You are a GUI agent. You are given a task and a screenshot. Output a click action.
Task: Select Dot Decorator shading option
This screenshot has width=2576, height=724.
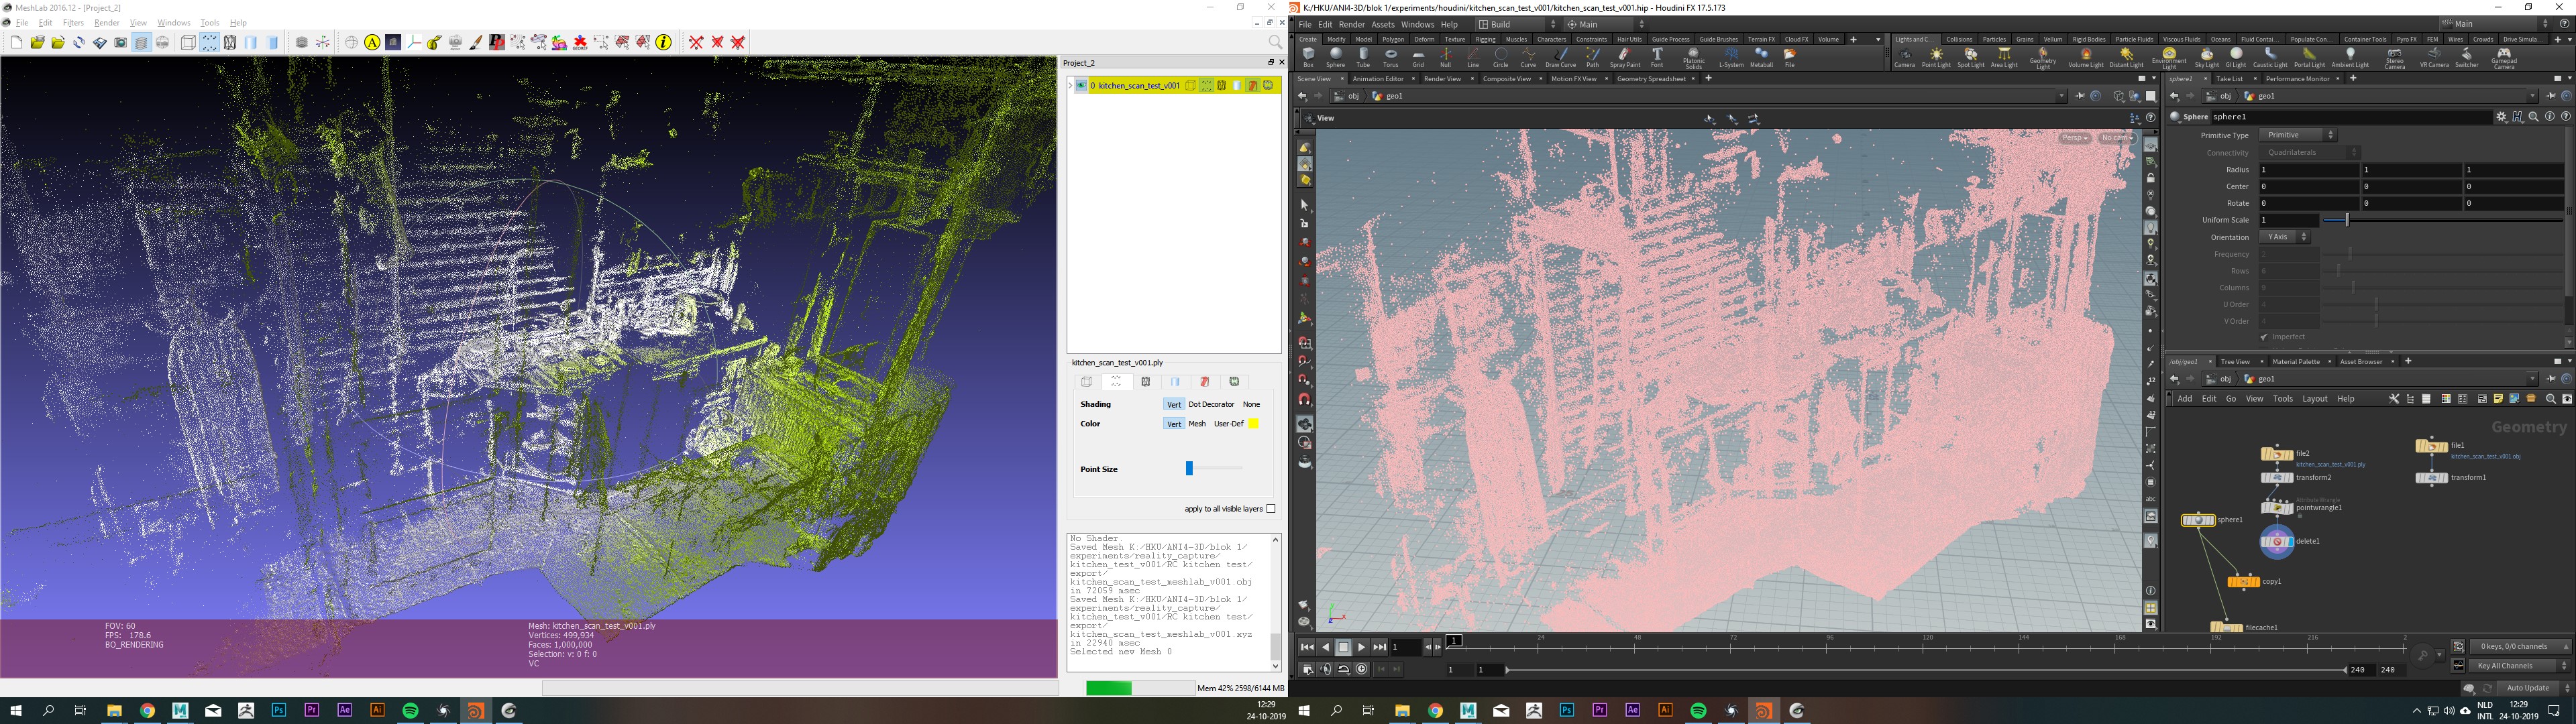[1210, 404]
